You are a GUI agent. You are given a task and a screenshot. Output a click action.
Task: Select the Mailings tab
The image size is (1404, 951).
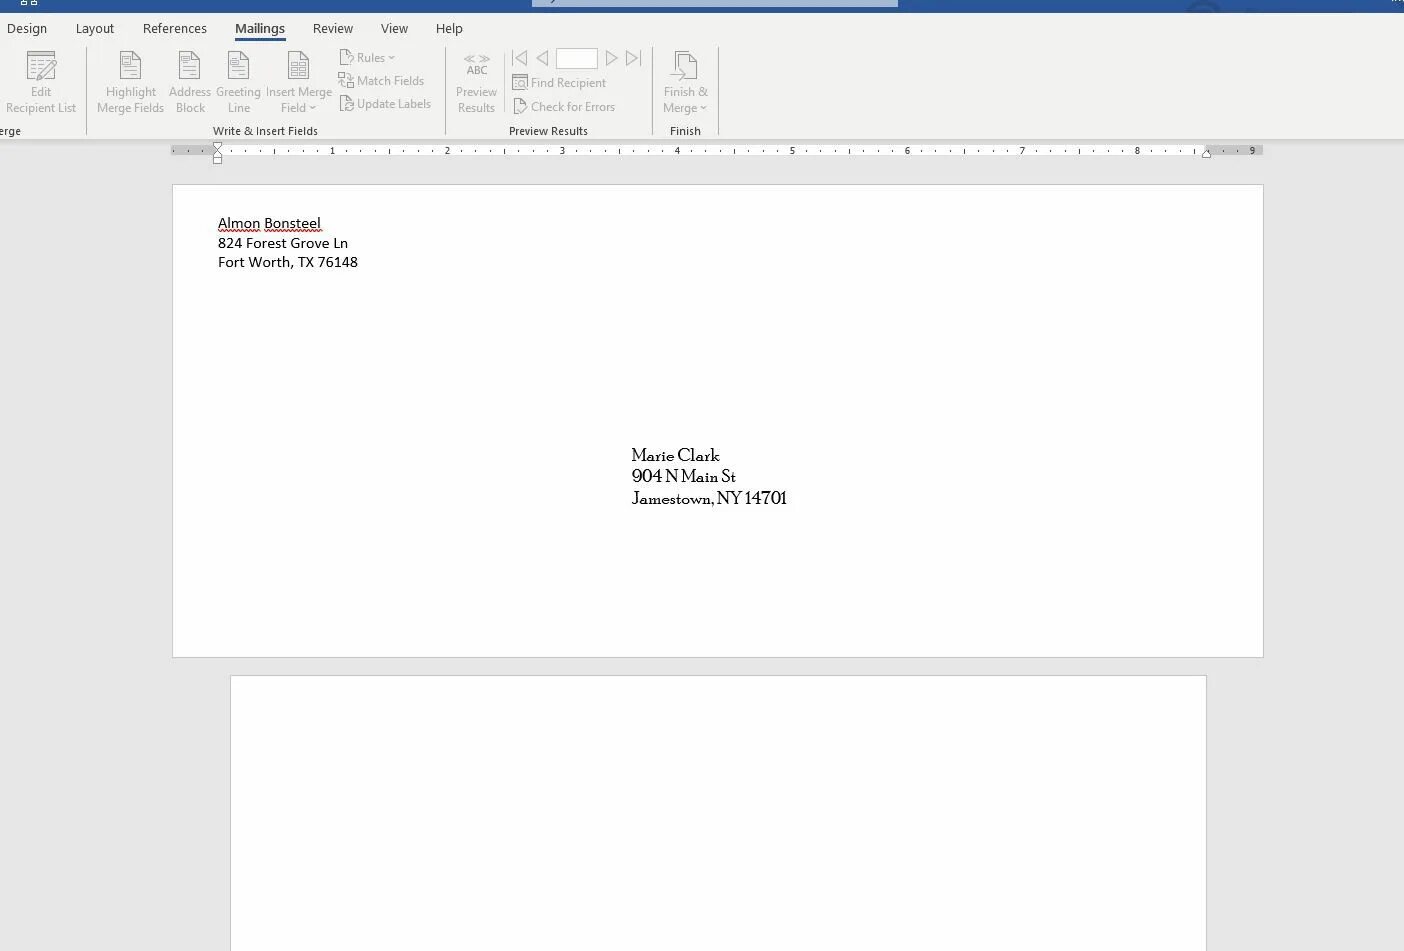coord(260,28)
